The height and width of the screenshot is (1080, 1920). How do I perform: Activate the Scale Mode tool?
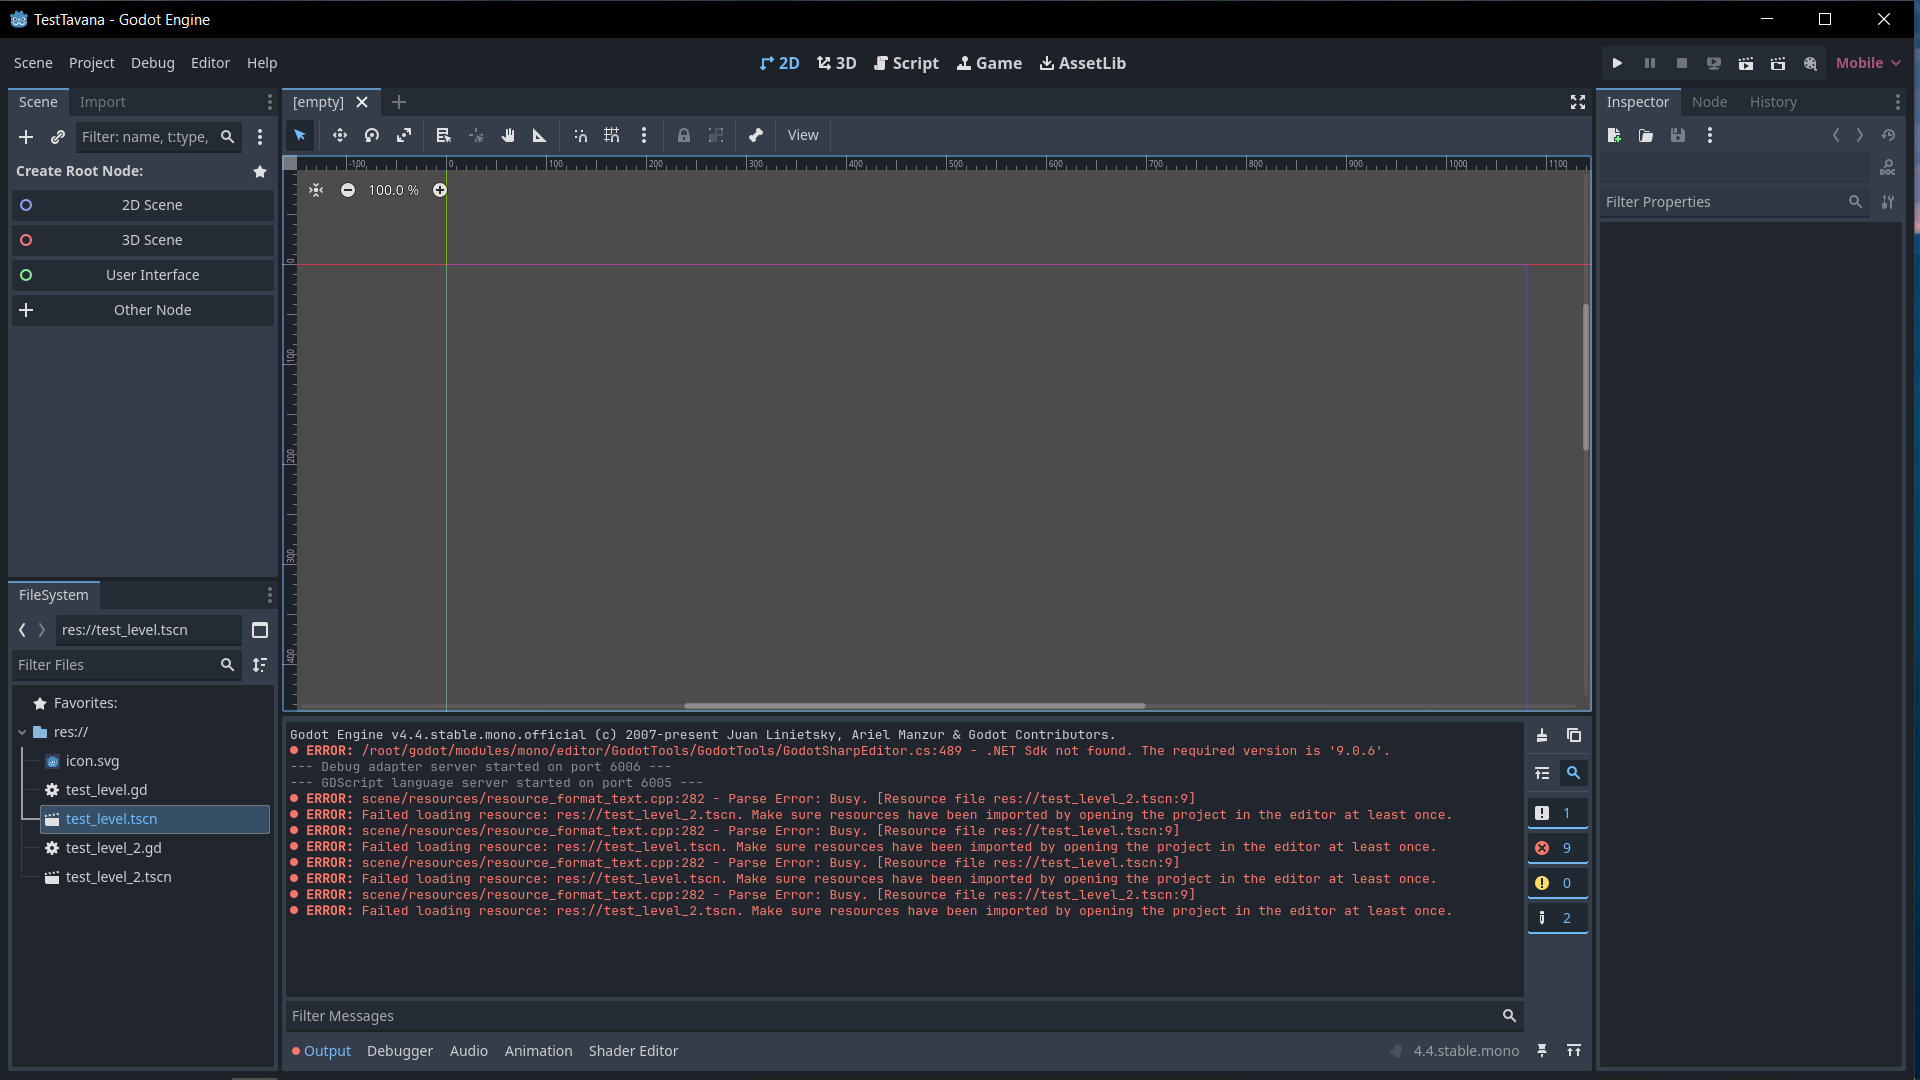(x=404, y=135)
